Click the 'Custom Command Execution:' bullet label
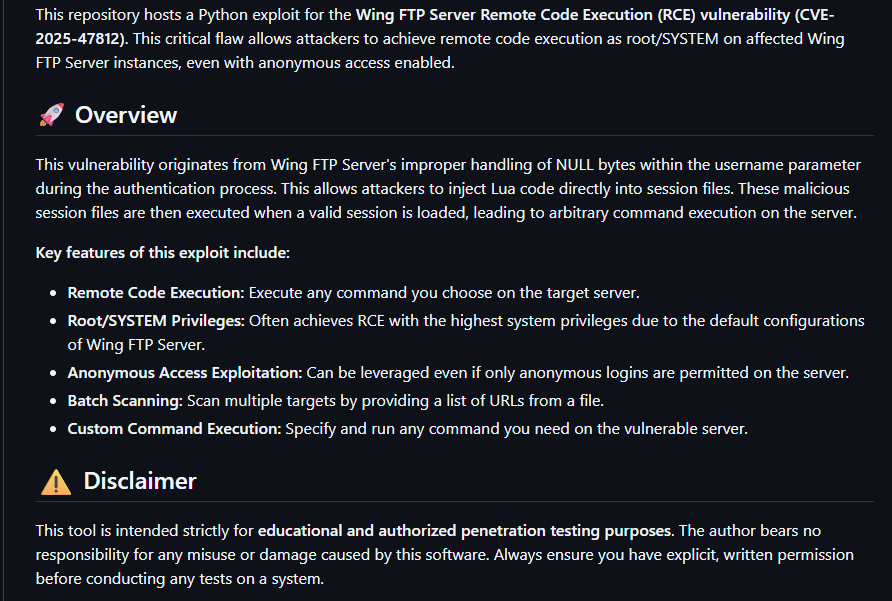This screenshot has height=601, width=892. coord(174,429)
